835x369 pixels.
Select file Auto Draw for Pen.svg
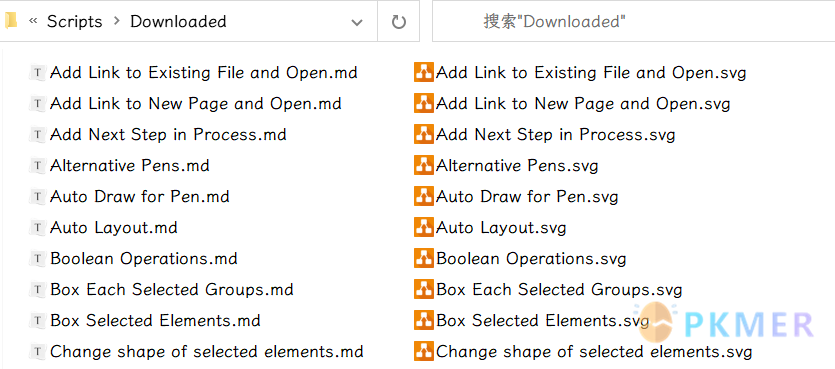527,196
